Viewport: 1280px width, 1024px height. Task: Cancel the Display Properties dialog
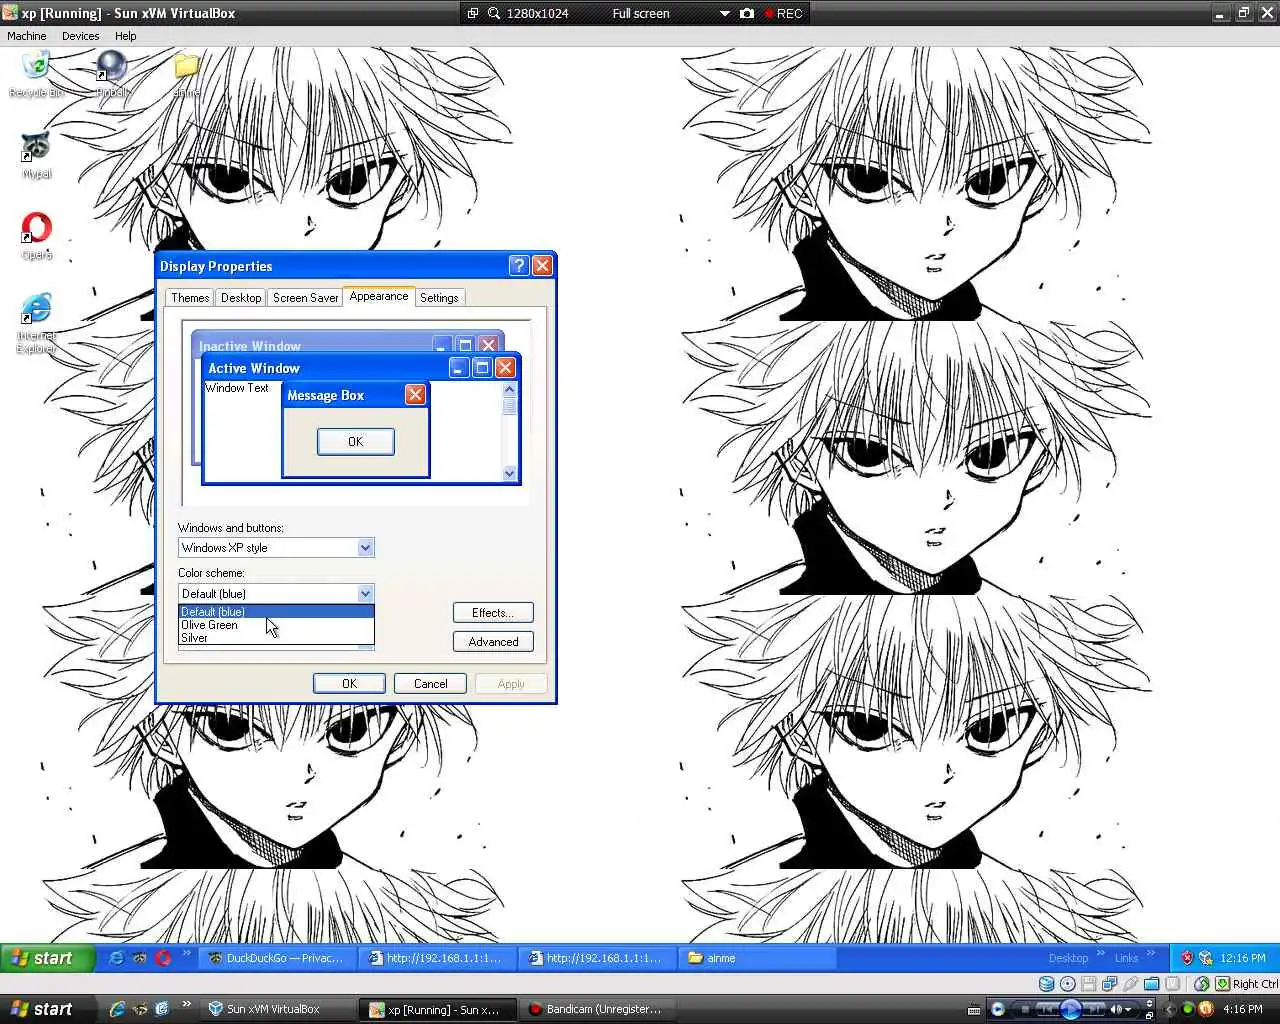430,683
